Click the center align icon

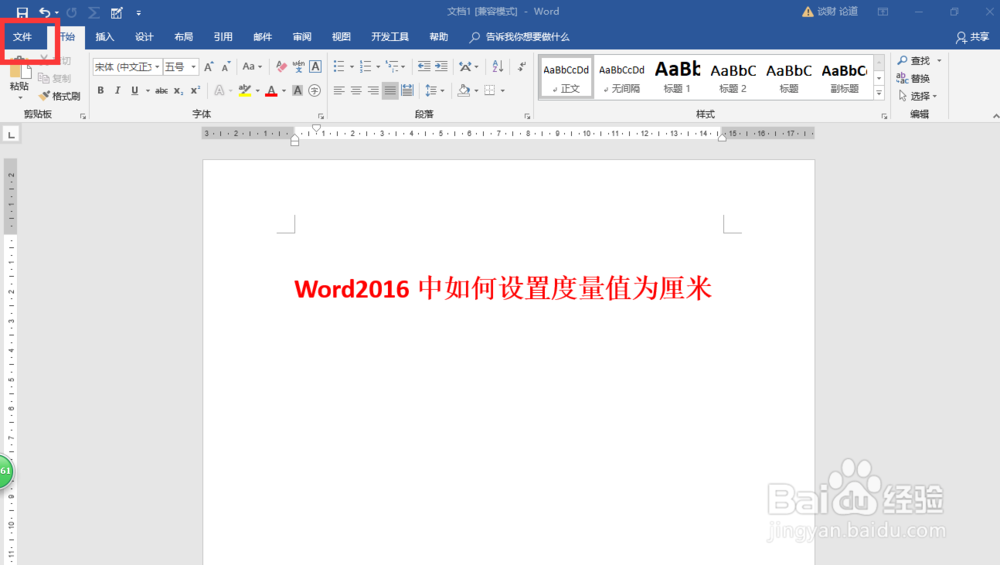(x=356, y=91)
